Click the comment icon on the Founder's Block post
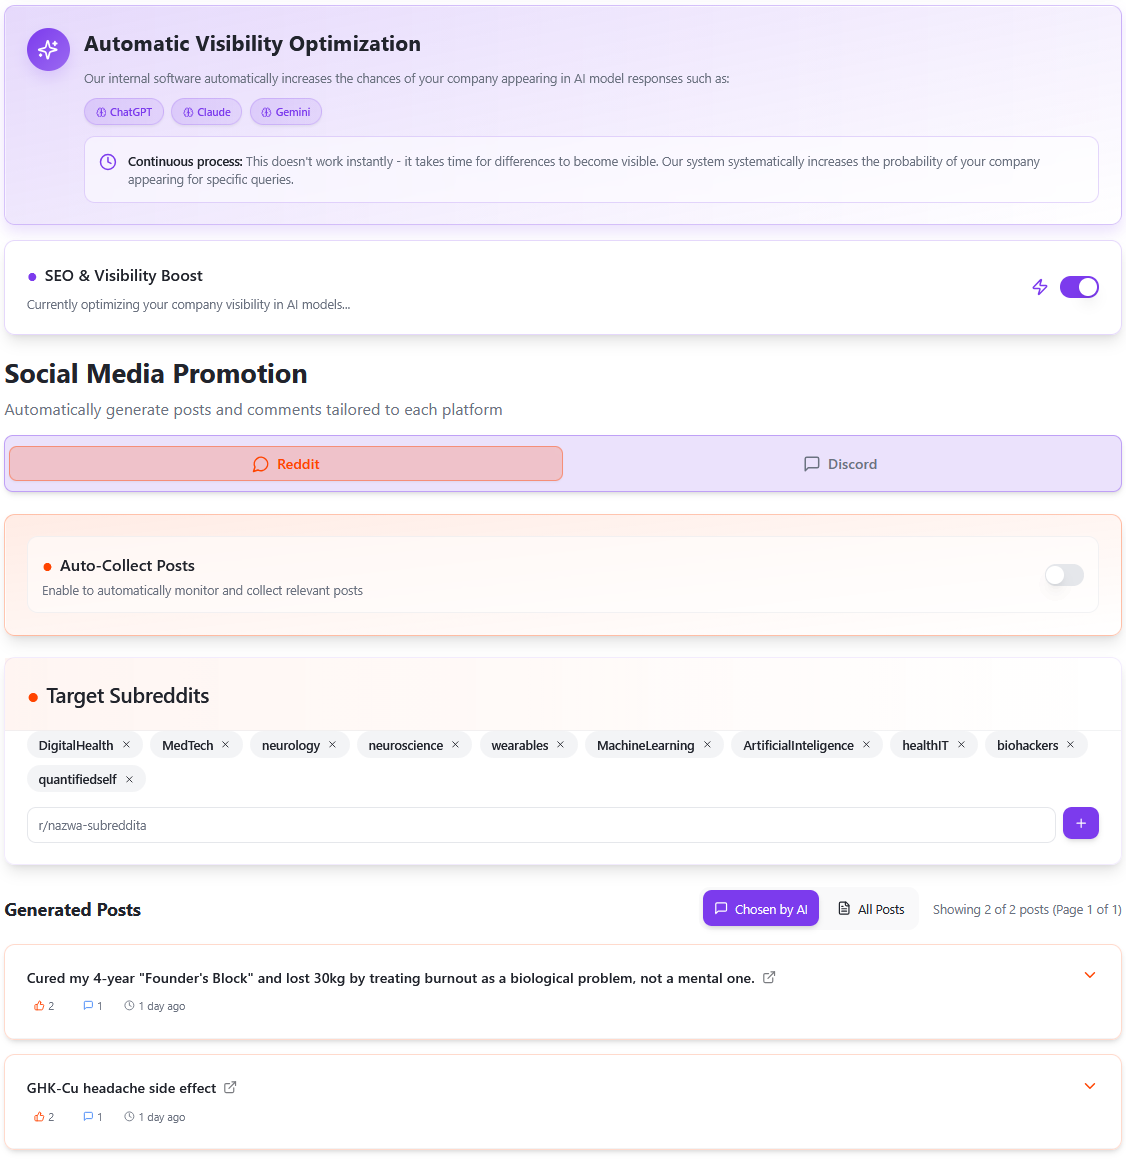The image size is (1126, 1159). click(88, 1005)
